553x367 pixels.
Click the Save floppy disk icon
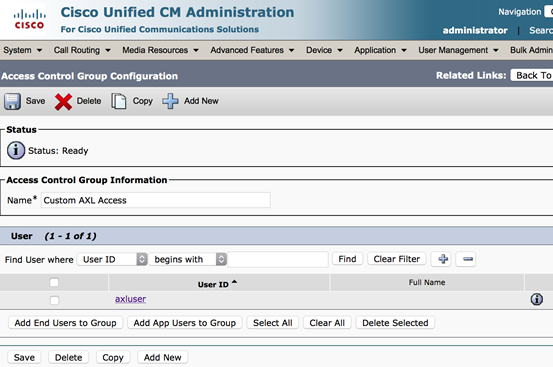pyautogui.click(x=12, y=102)
